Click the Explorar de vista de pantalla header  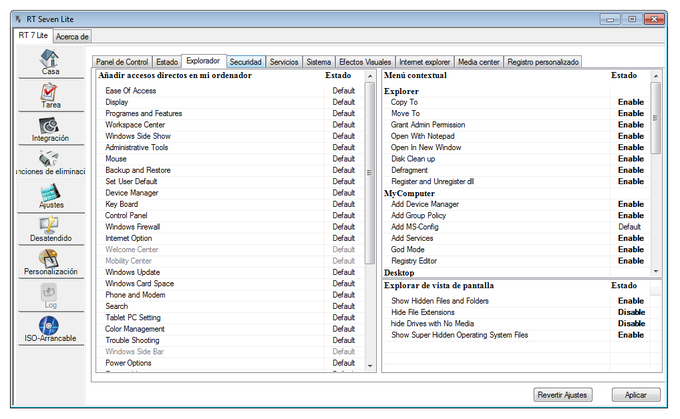pos(438,285)
